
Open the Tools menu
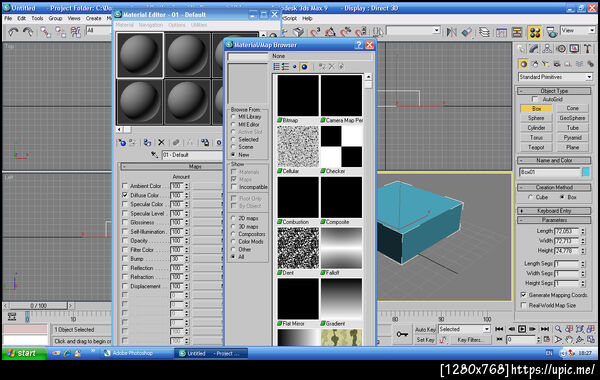pos(38,18)
